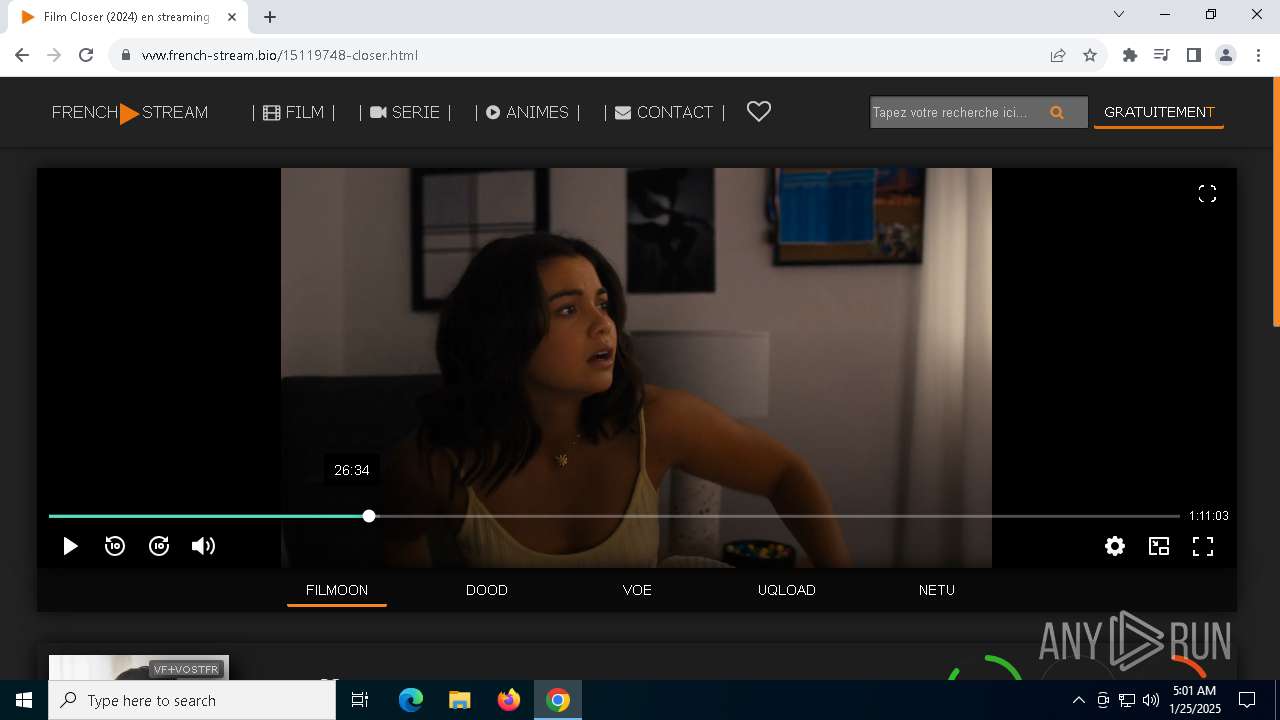The height and width of the screenshot is (720, 1280).
Task: Mute the video volume
Action: [x=203, y=546]
